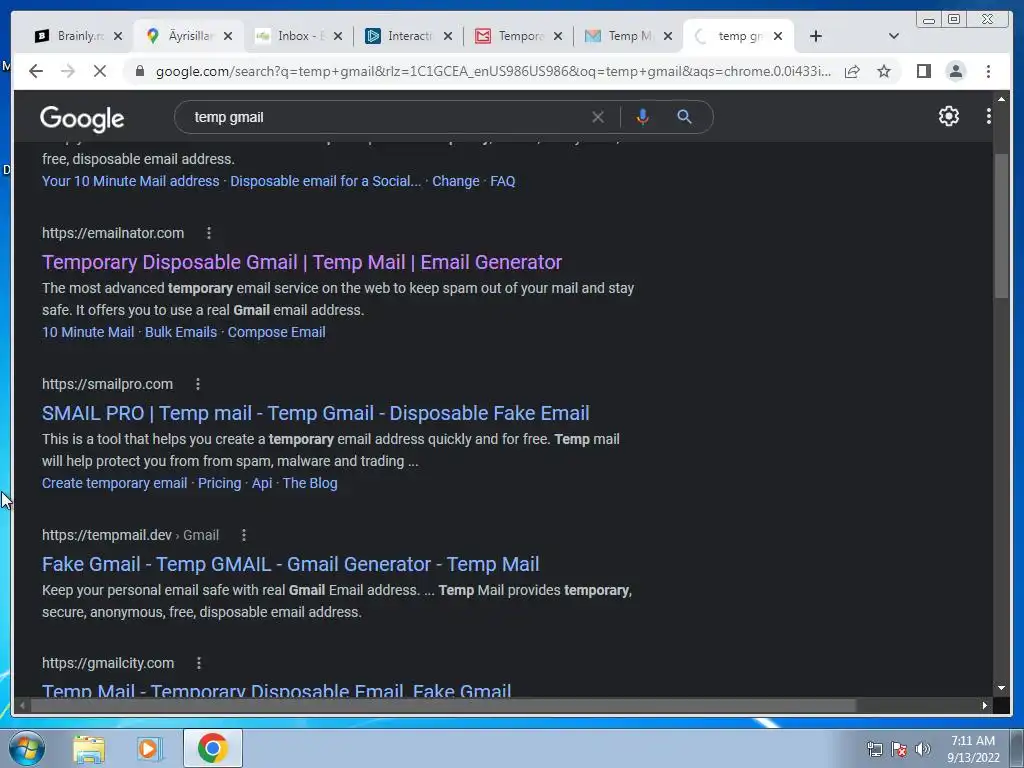Clear the Google search box text
The width and height of the screenshot is (1024, 768).
(x=598, y=117)
